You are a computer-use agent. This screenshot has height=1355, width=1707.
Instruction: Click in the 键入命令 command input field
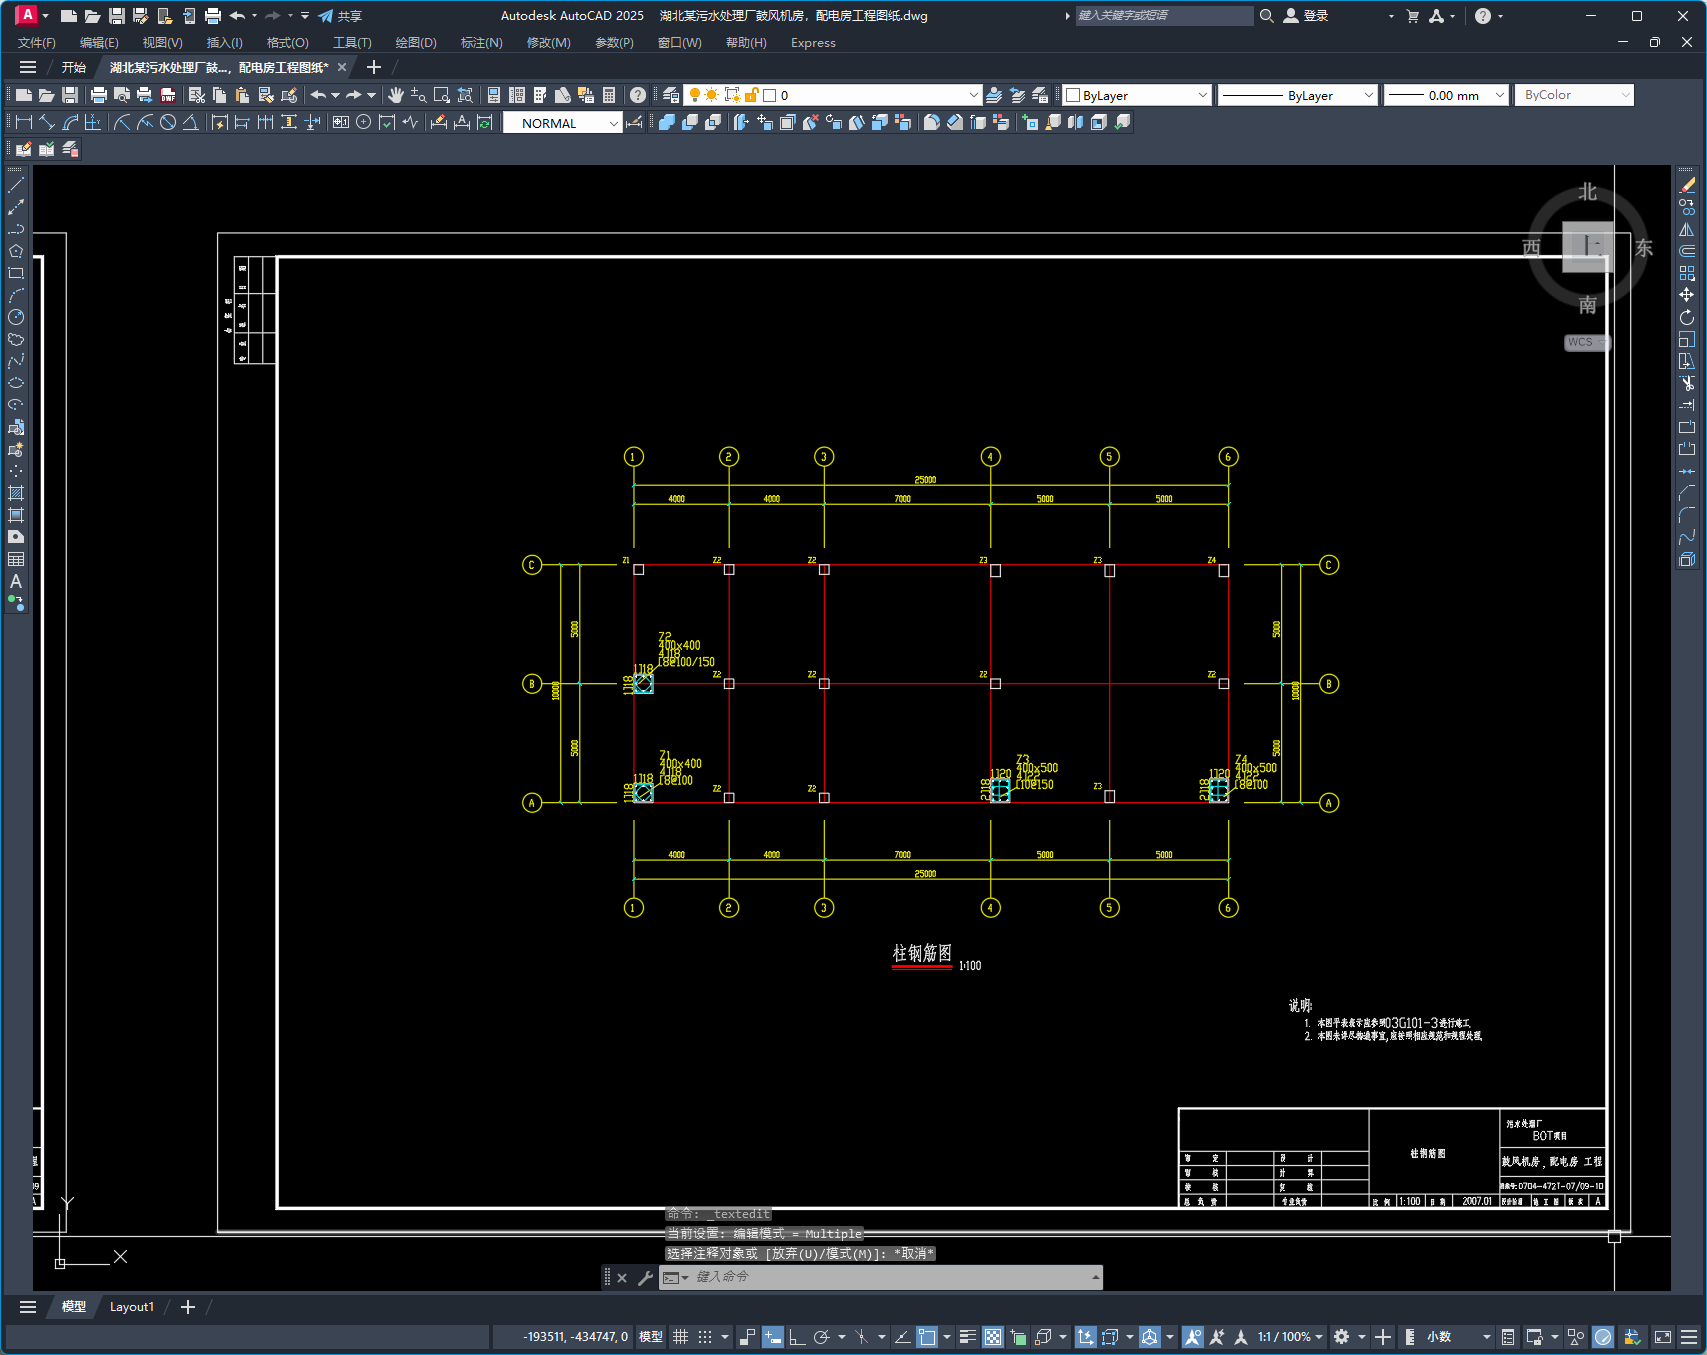[890, 1277]
